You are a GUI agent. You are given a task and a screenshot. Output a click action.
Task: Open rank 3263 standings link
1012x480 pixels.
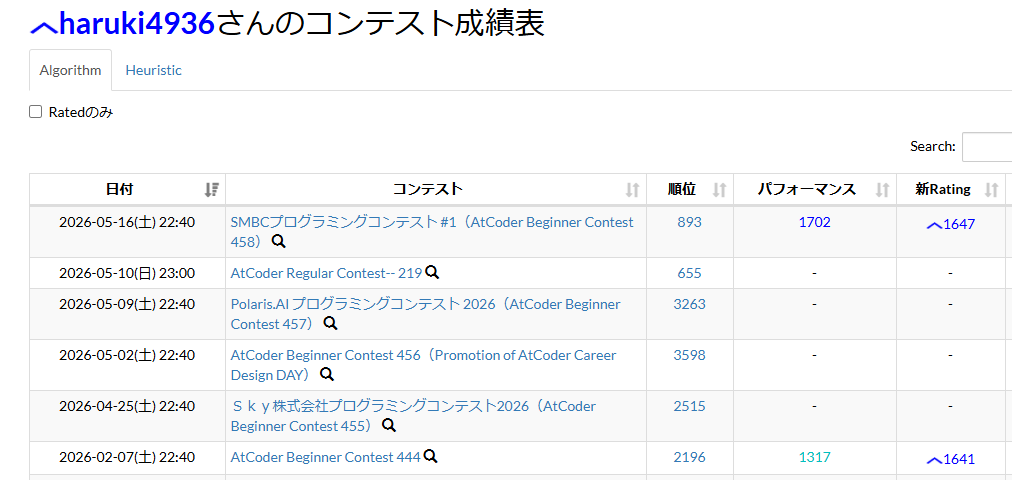689,304
